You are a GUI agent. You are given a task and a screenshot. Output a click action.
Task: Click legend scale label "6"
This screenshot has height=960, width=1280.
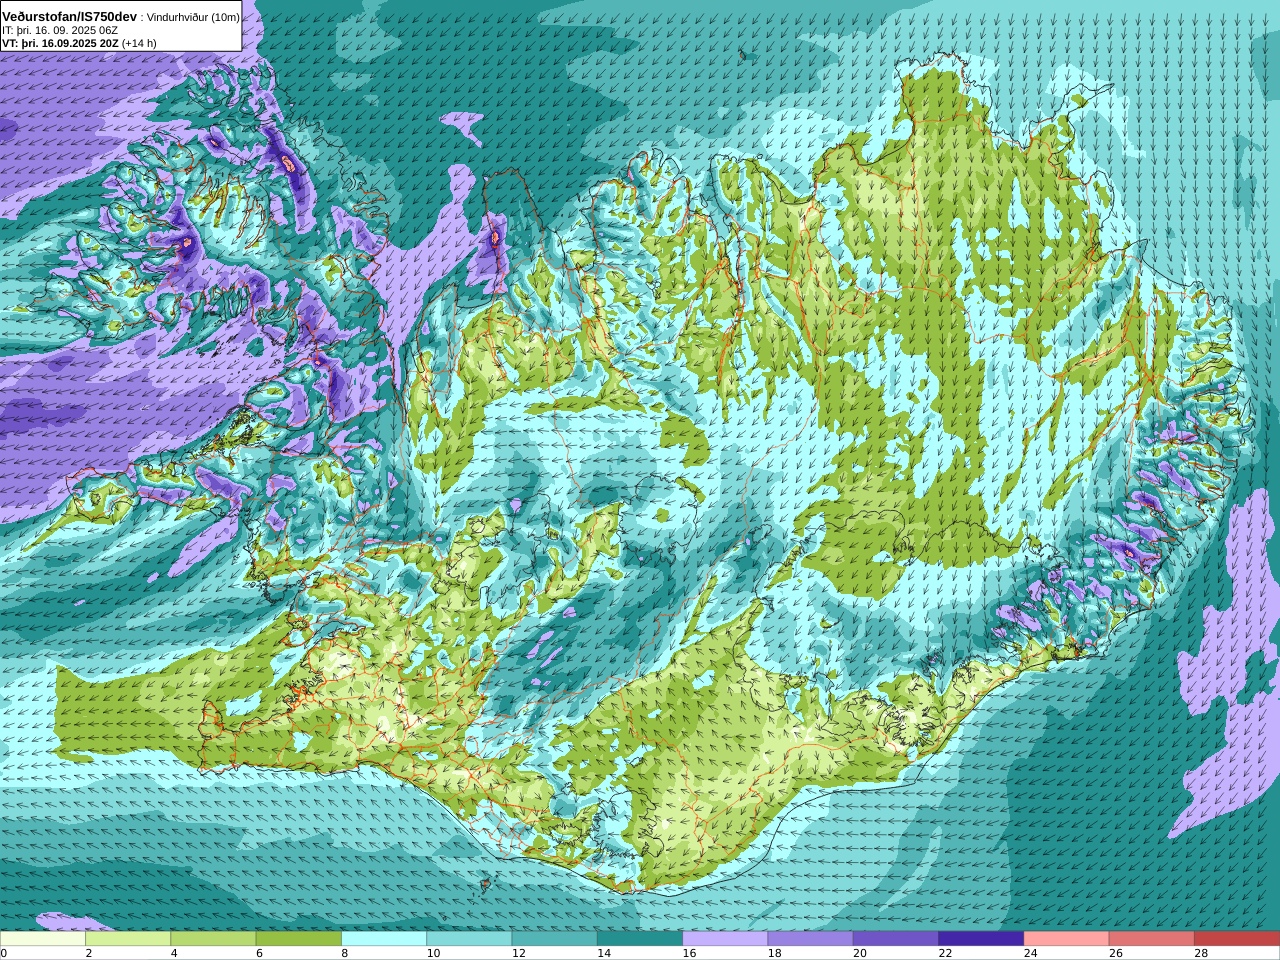point(259,953)
